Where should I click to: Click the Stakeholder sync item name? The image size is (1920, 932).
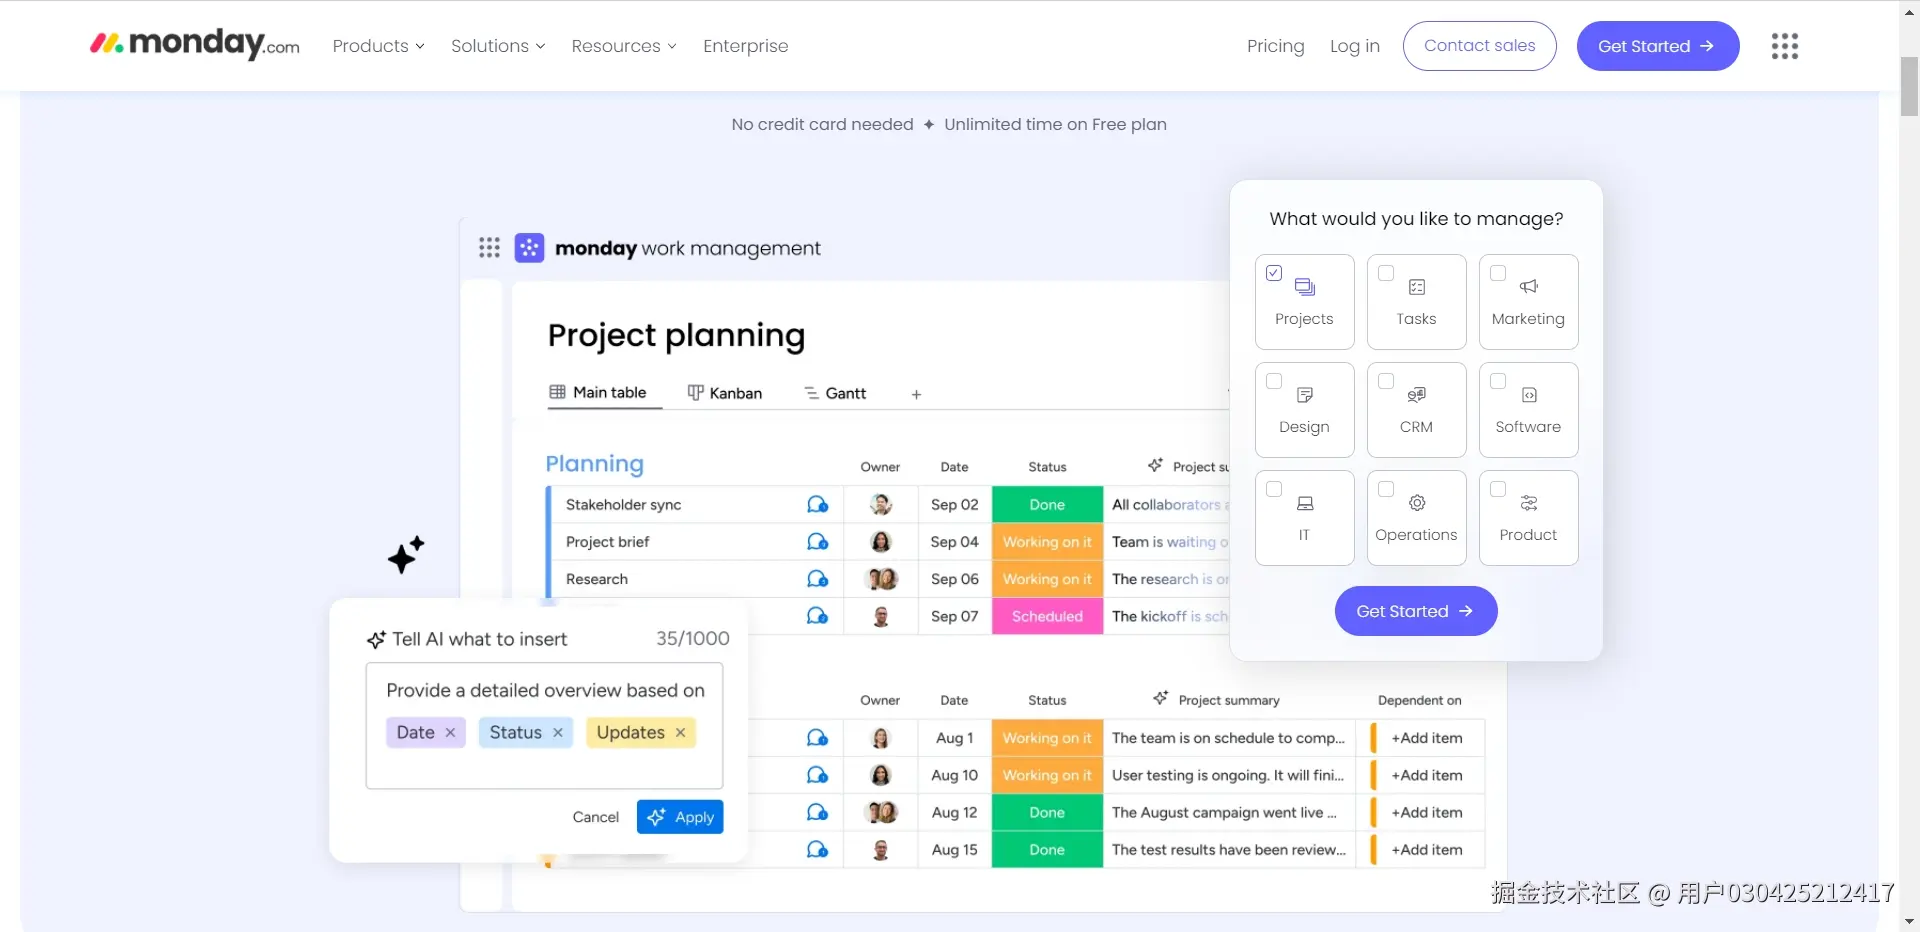click(x=623, y=504)
